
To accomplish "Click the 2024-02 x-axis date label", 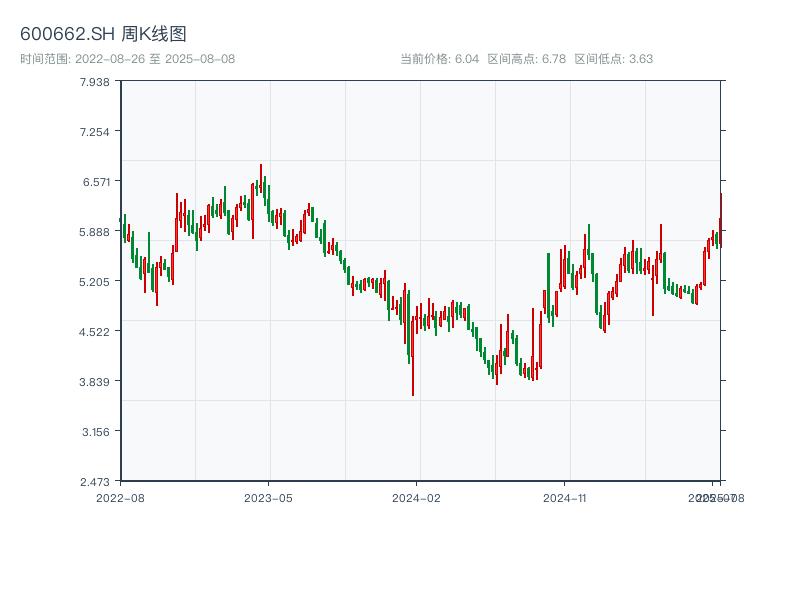I will pyautogui.click(x=416, y=497).
